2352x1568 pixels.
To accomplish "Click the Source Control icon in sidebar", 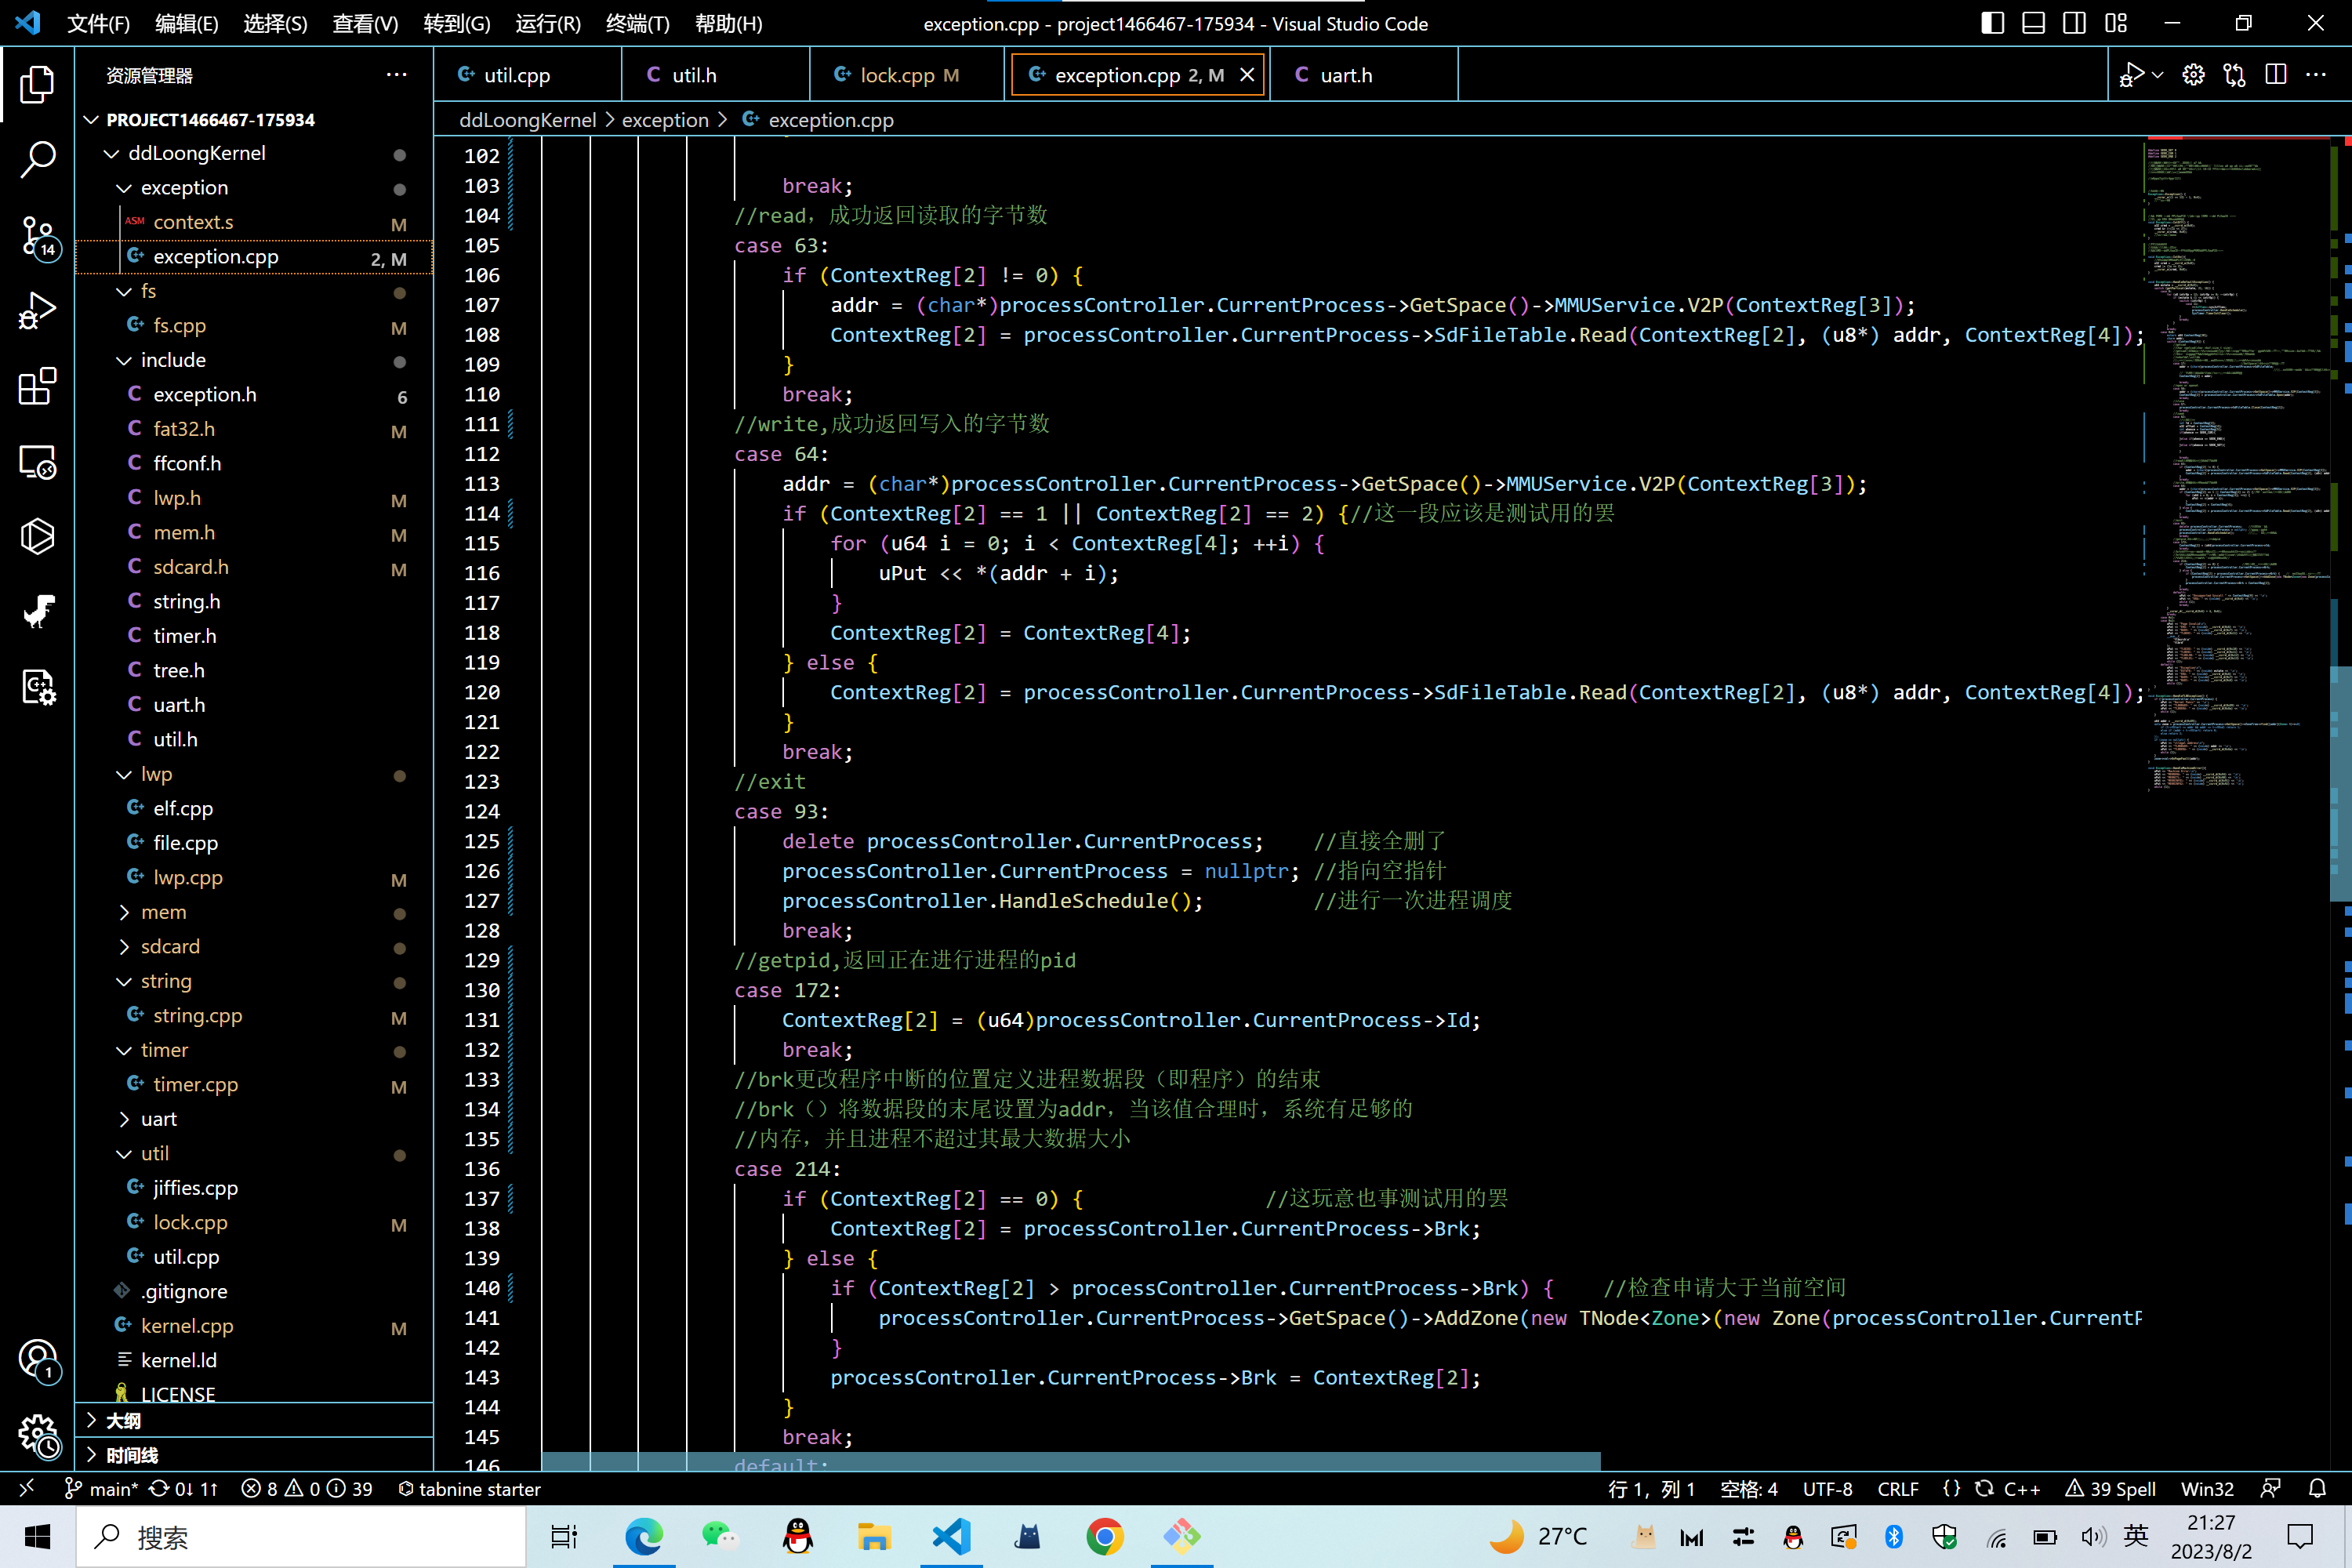I will (38, 236).
